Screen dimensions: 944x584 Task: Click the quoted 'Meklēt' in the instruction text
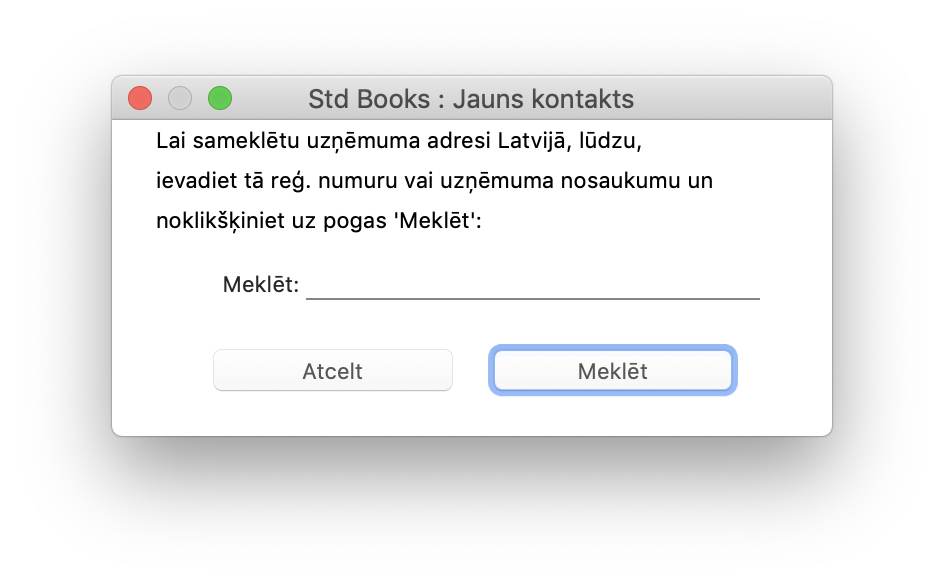[x=435, y=221]
